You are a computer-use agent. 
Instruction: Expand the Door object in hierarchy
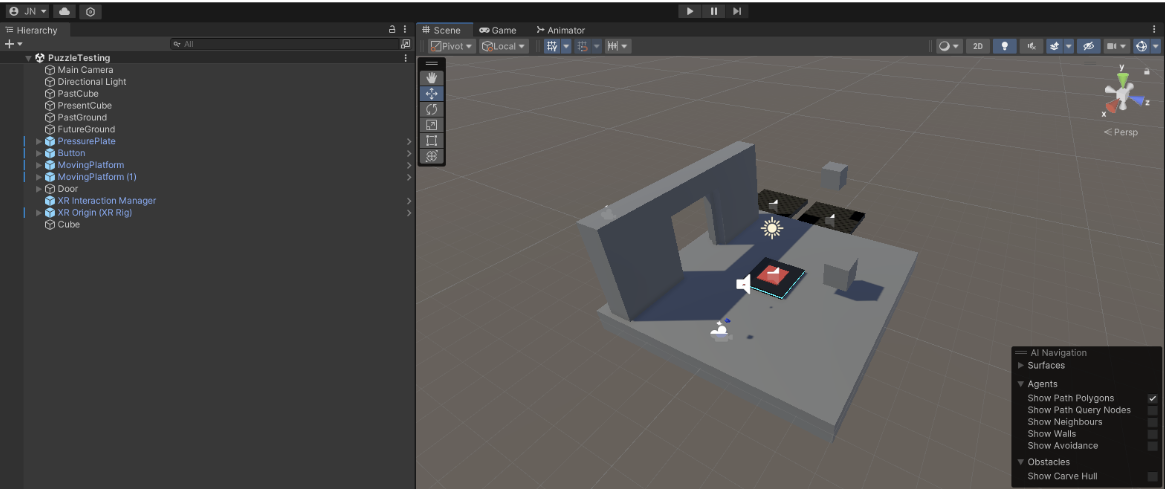click(x=39, y=189)
